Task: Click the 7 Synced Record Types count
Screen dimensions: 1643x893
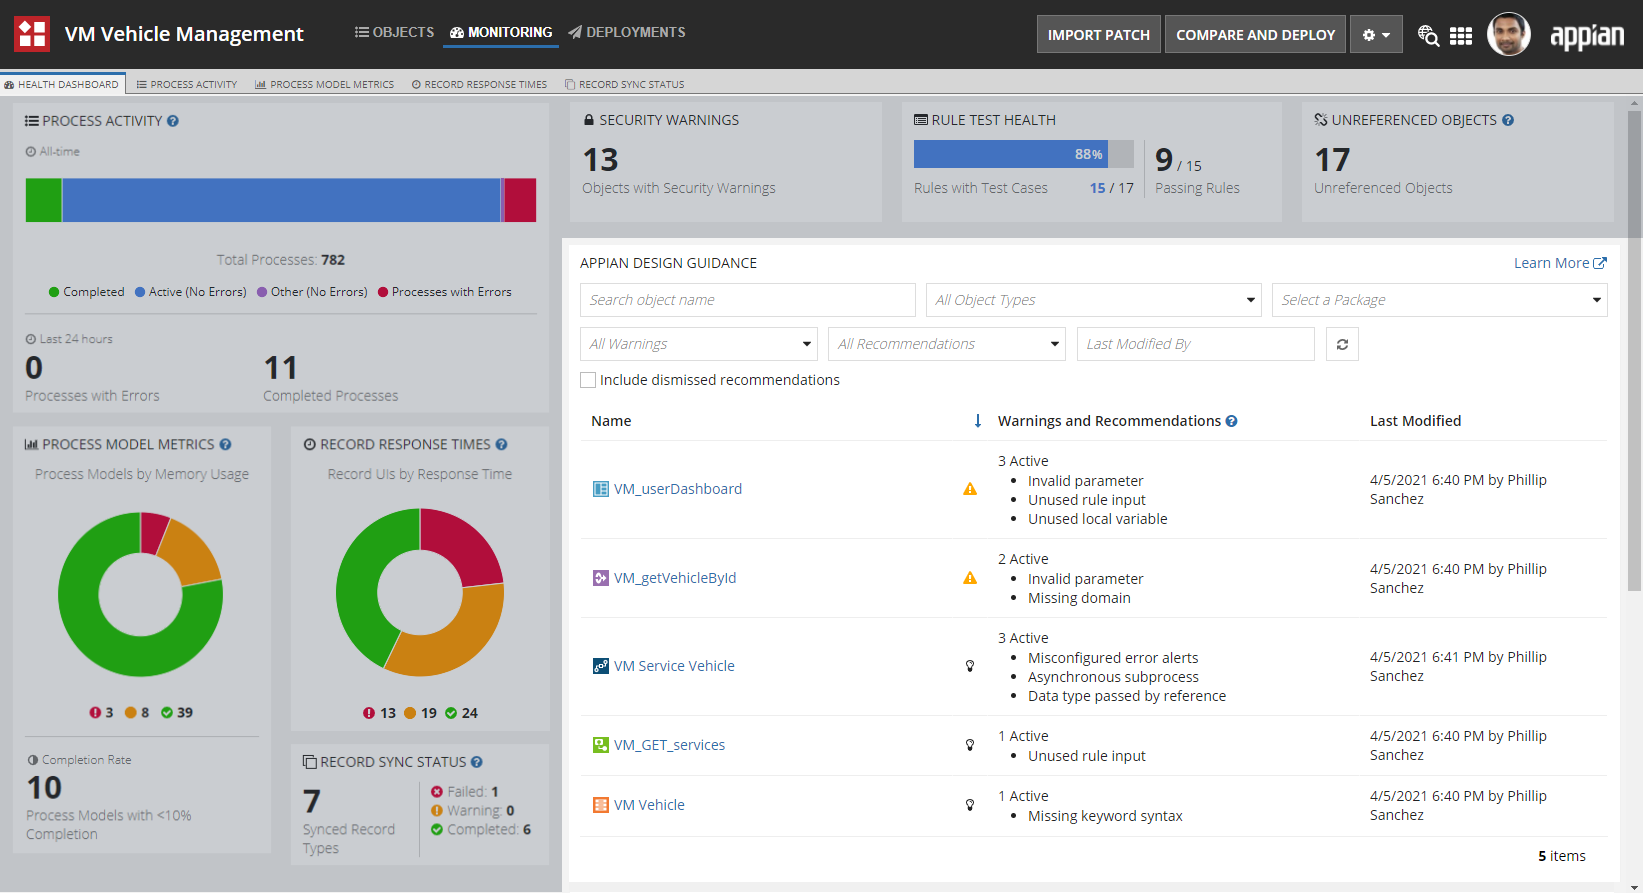Action: click(x=312, y=801)
